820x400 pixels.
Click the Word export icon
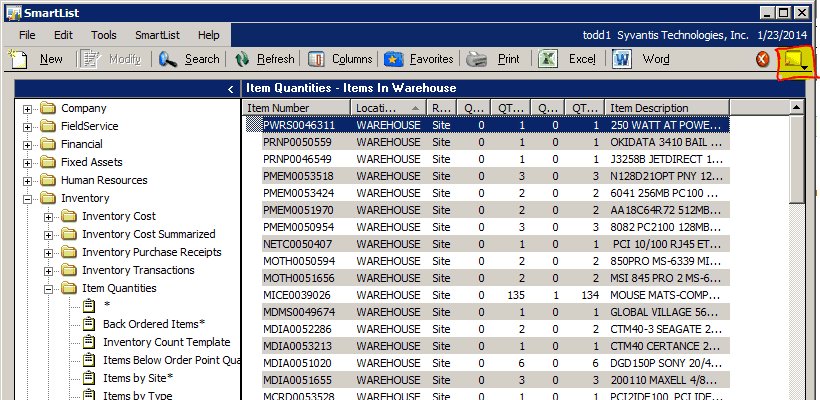[x=622, y=59]
